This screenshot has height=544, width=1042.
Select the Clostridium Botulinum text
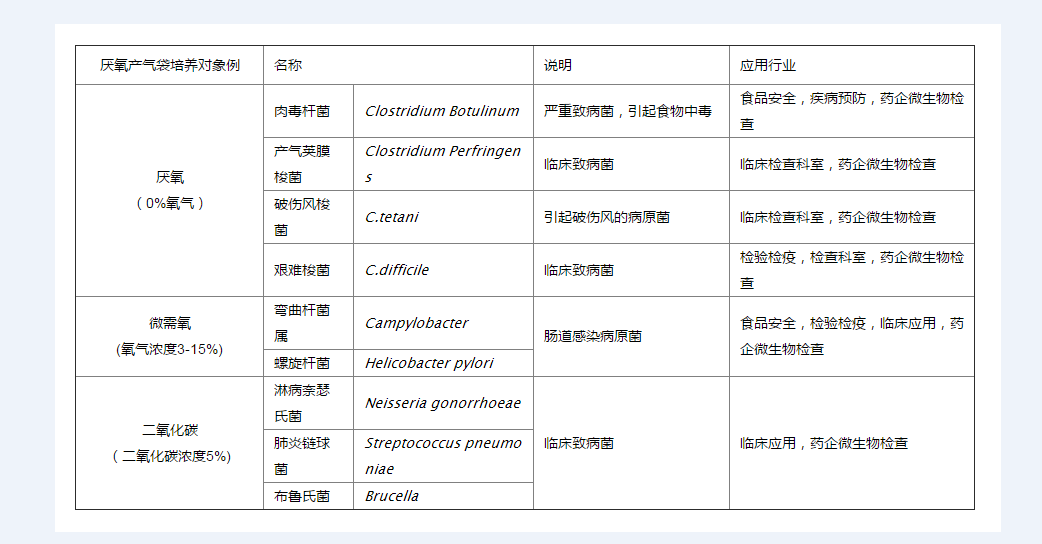point(442,111)
